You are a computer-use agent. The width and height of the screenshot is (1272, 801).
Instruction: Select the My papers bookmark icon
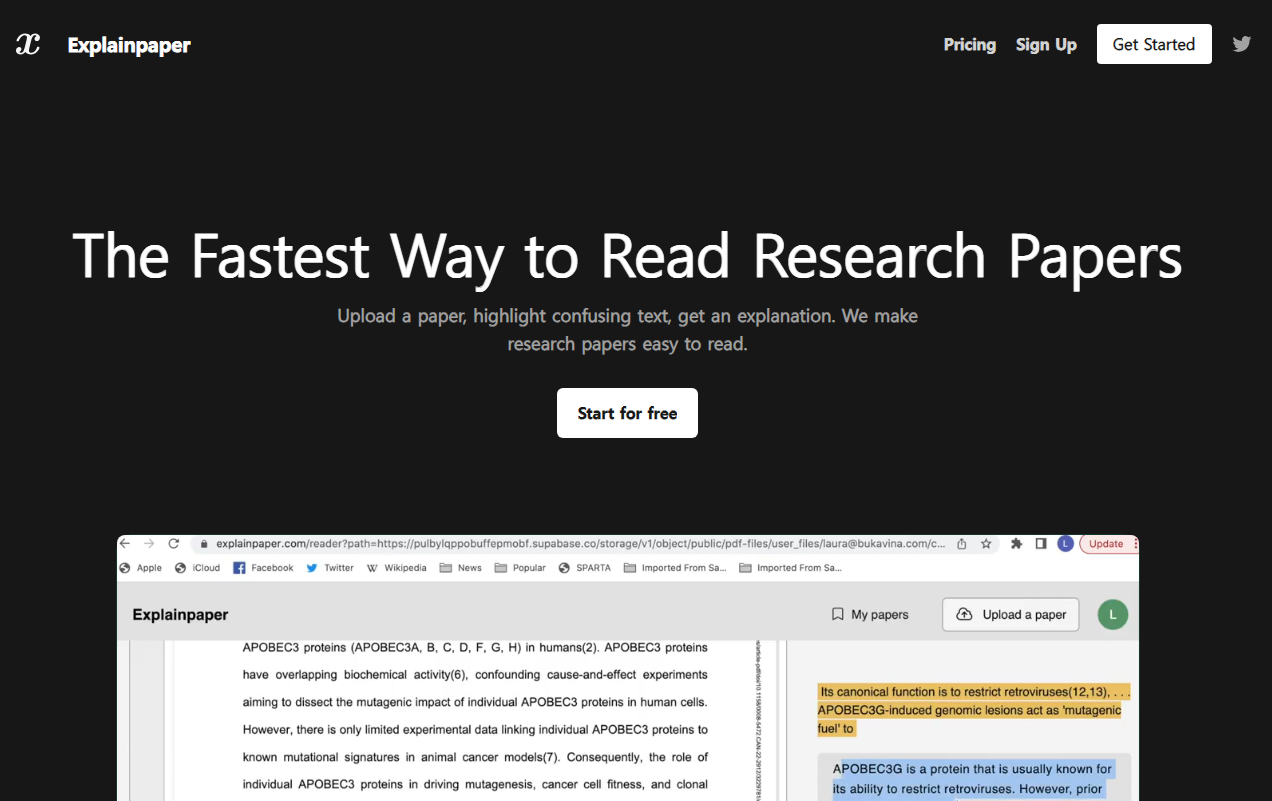838,614
